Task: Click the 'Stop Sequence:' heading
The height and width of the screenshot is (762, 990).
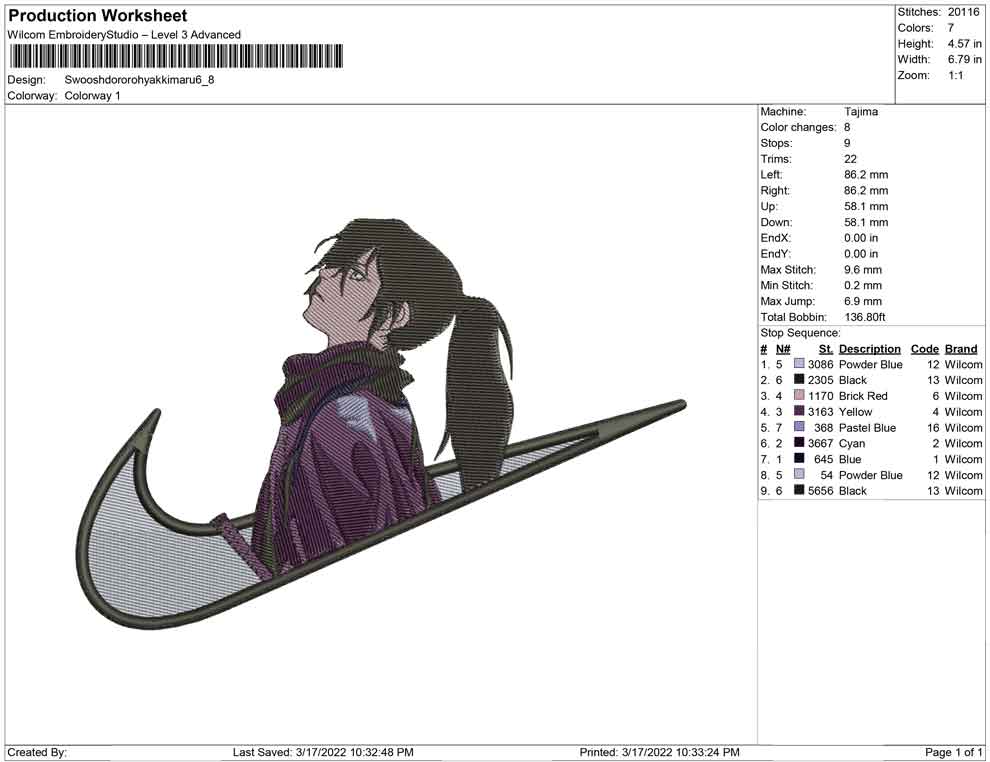Action: [x=800, y=333]
